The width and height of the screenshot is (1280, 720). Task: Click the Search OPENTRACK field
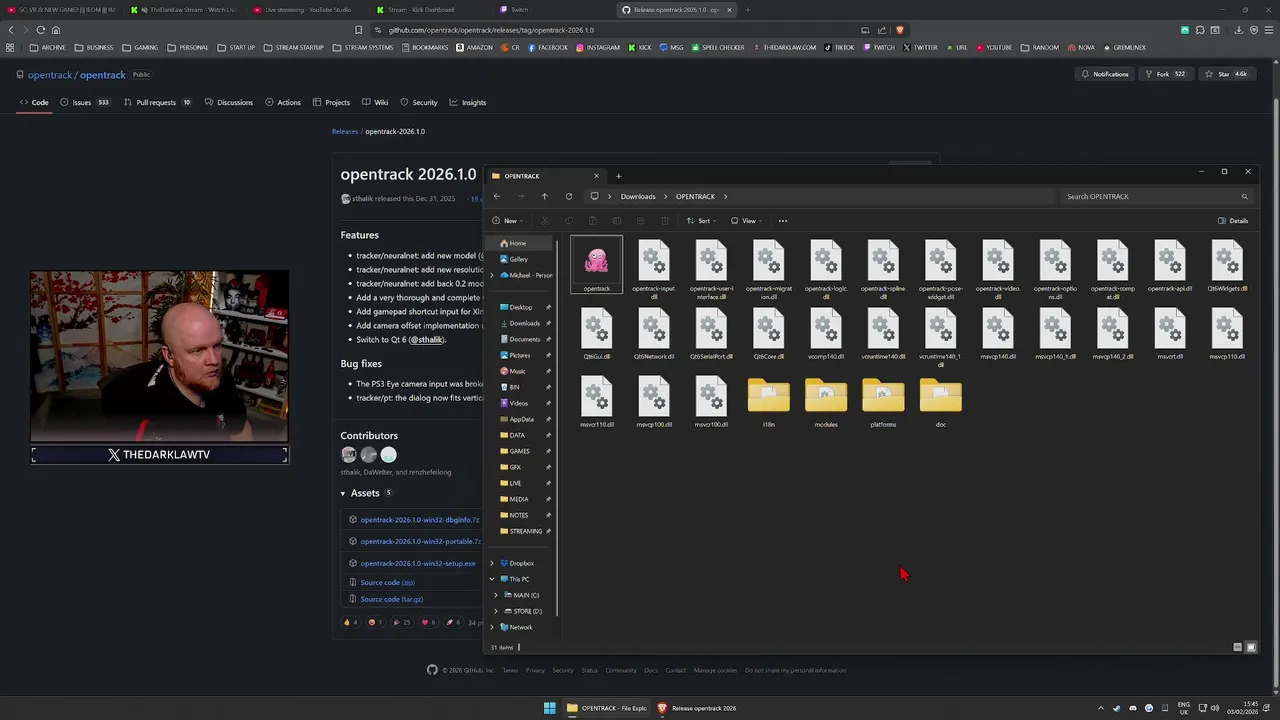coord(1155,196)
